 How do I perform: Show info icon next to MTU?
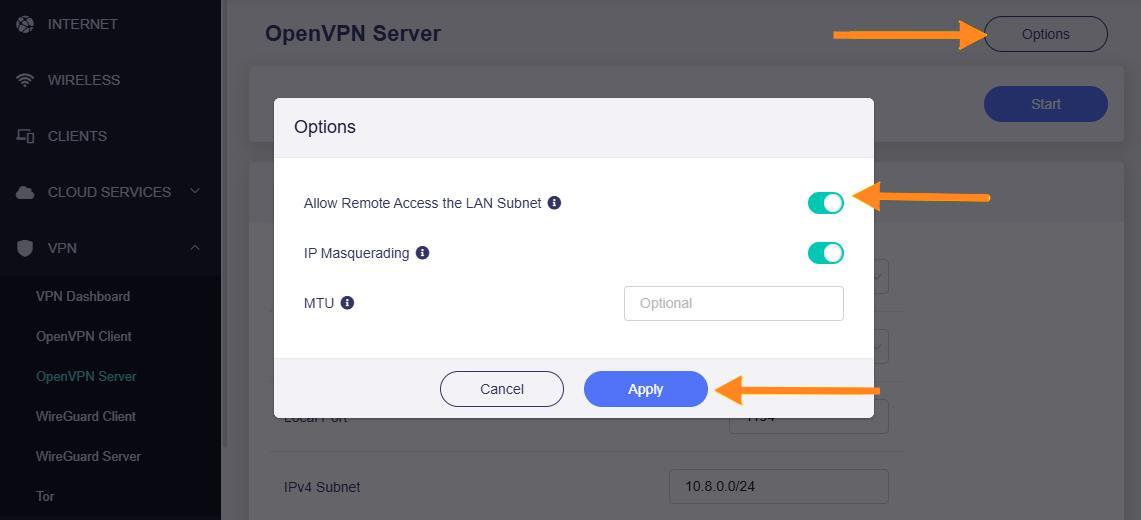coord(347,303)
